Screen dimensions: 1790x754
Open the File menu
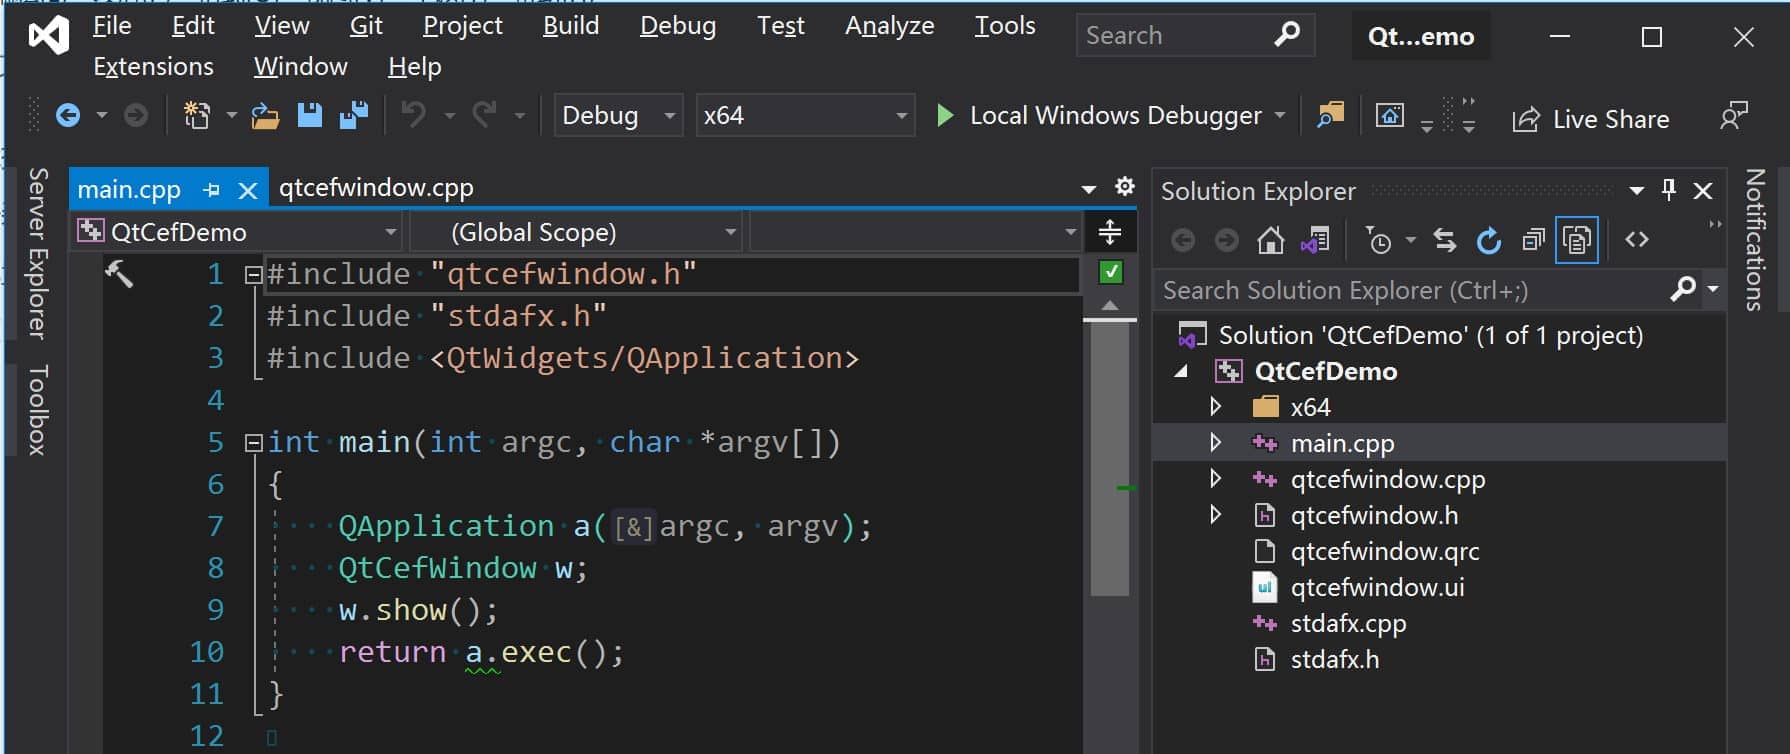click(x=112, y=26)
